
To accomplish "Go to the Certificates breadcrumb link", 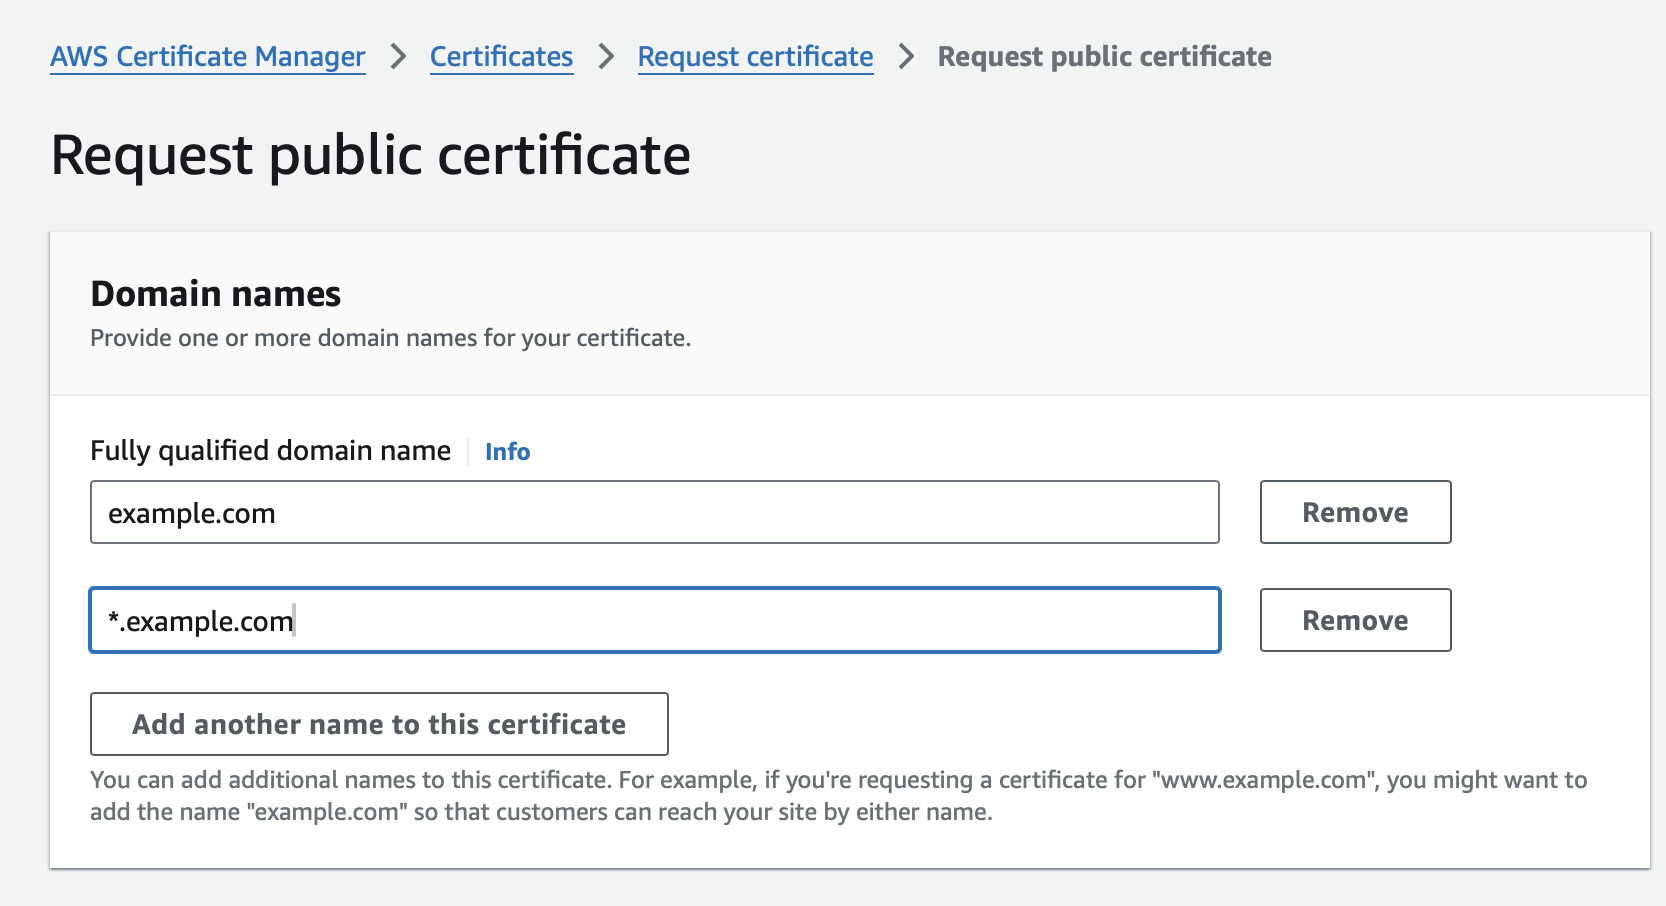I will point(501,57).
